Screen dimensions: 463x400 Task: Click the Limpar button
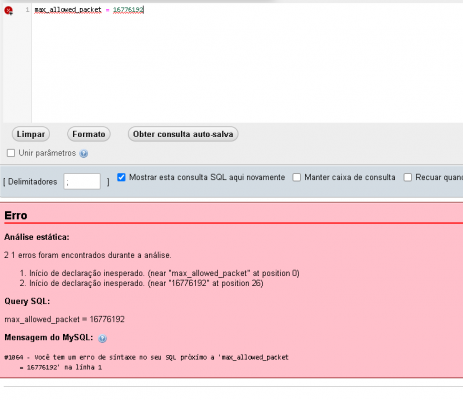pyautogui.click(x=31, y=134)
